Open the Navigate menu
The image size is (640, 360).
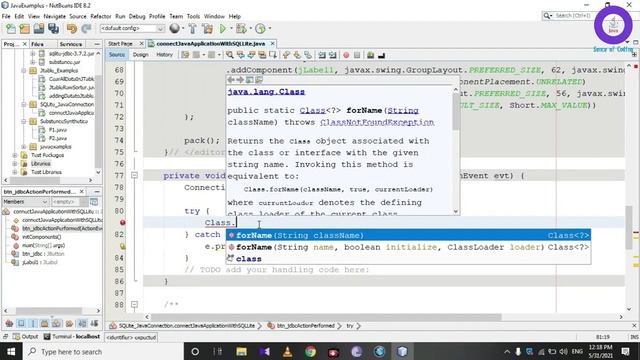coord(54,16)
